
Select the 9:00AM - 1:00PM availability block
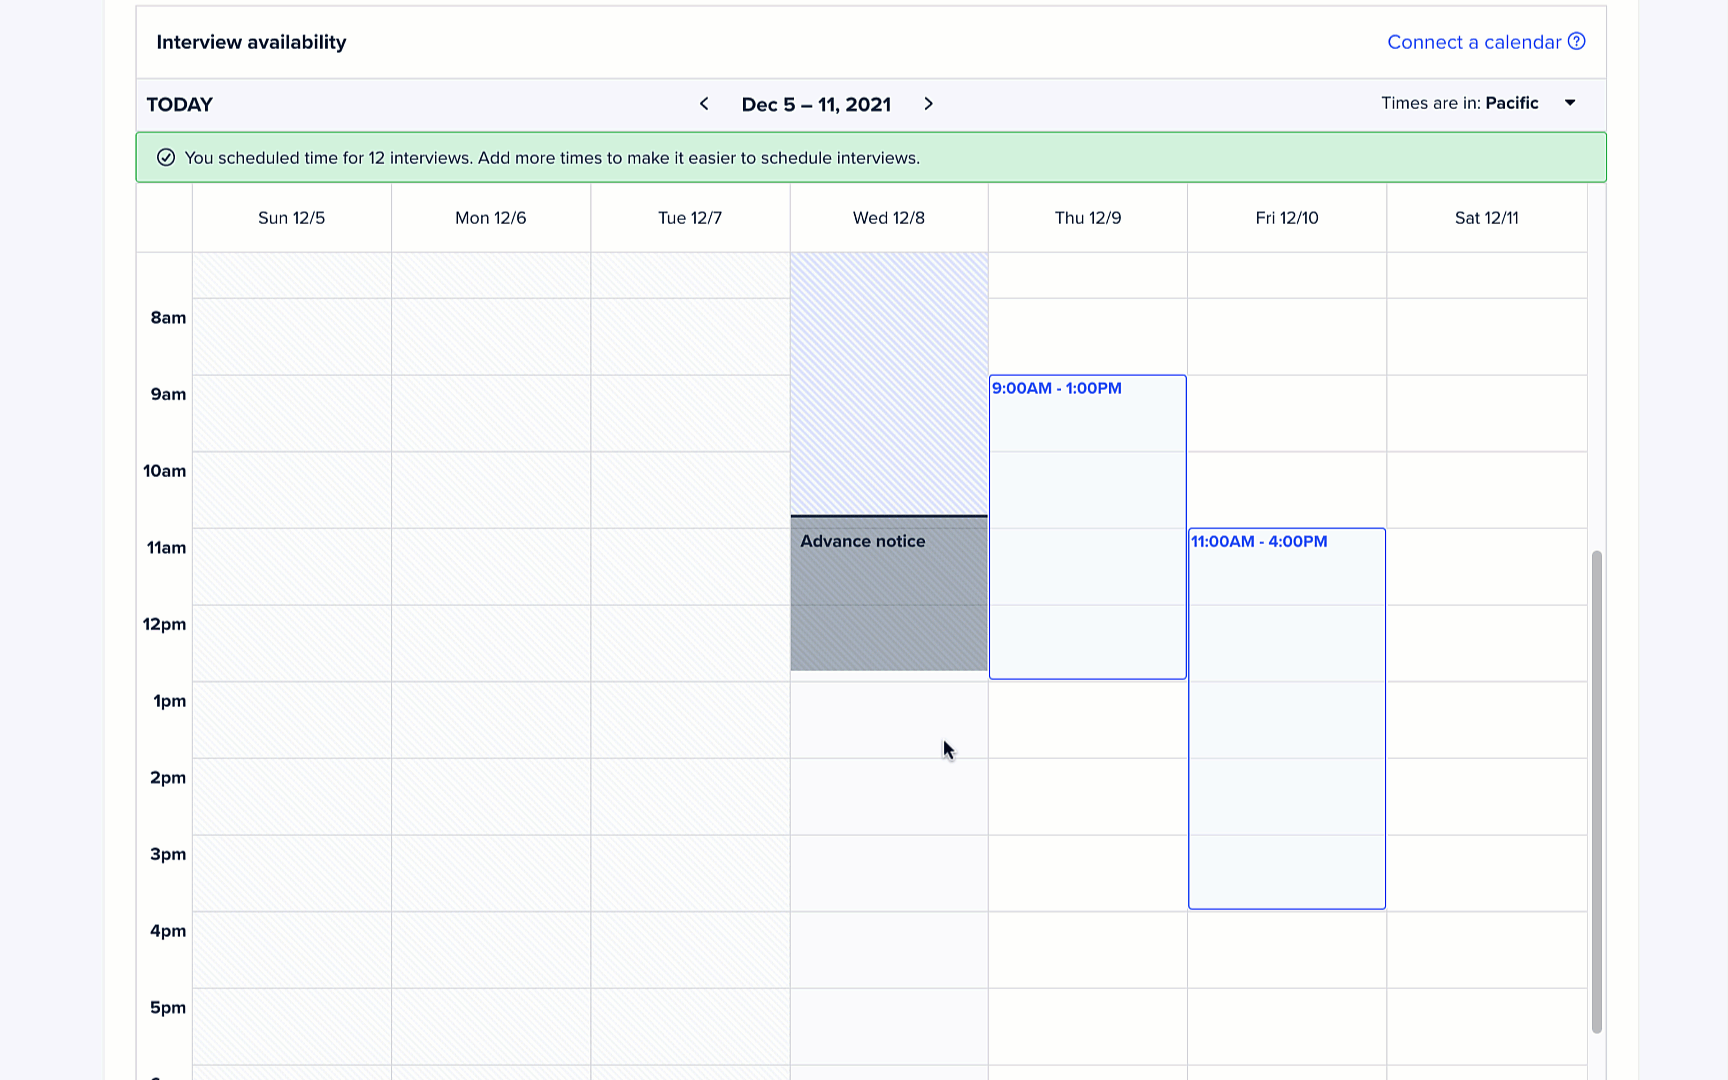point(1088,527)
